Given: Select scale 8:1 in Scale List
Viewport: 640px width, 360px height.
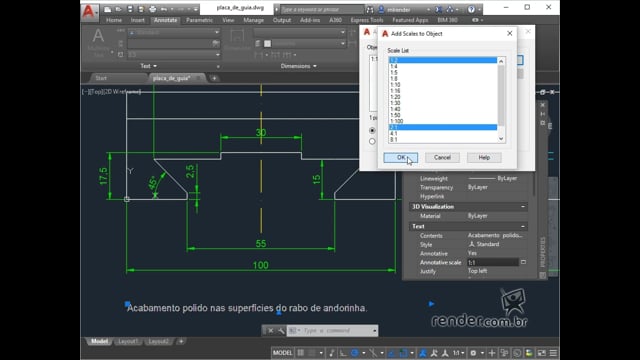Looking at the screenshot, I should point(443,140).
